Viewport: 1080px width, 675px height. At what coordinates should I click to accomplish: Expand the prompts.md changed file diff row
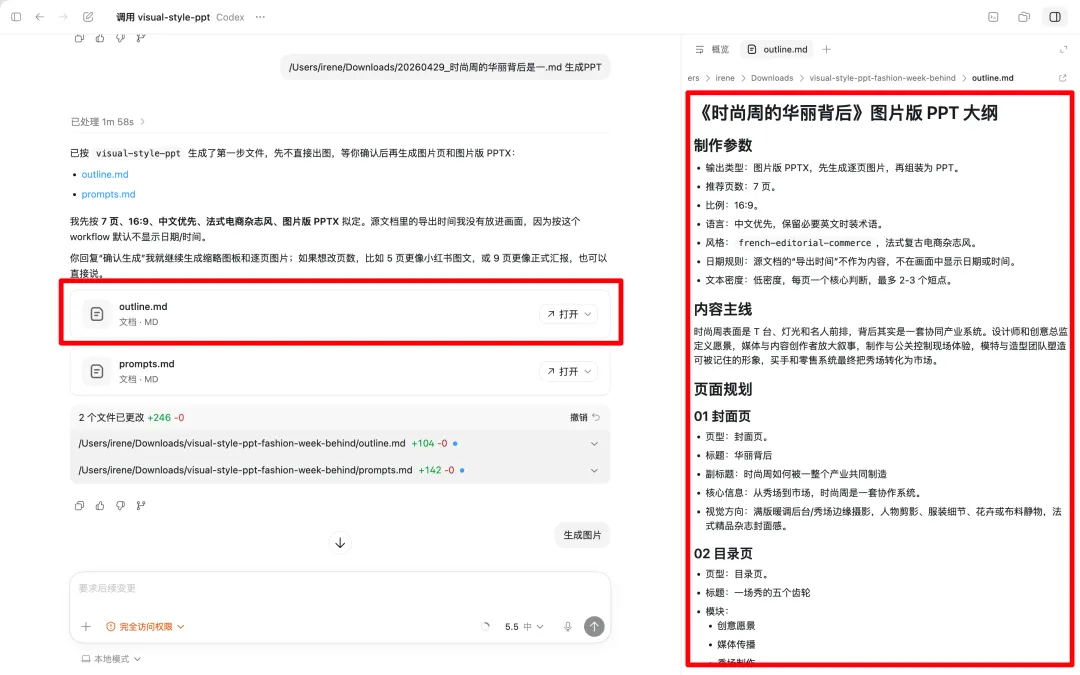[x=594, y=470]
